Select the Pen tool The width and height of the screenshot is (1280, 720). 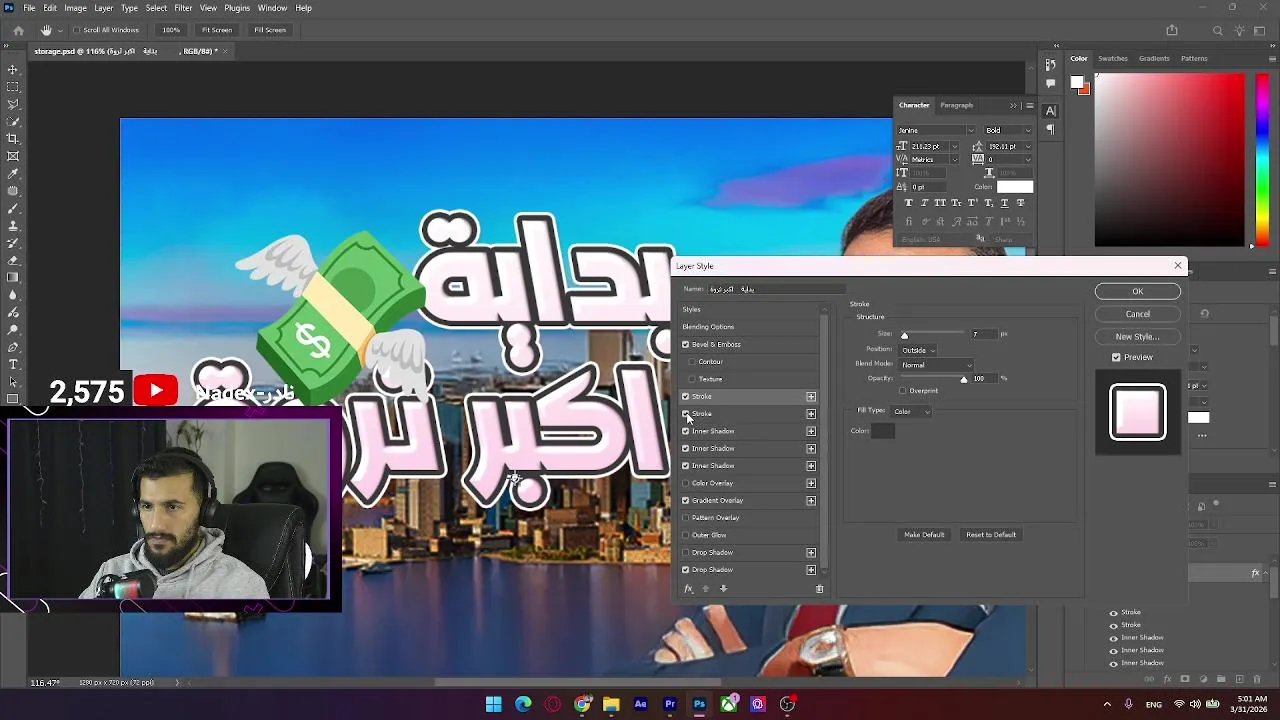[x=13, y=347]
